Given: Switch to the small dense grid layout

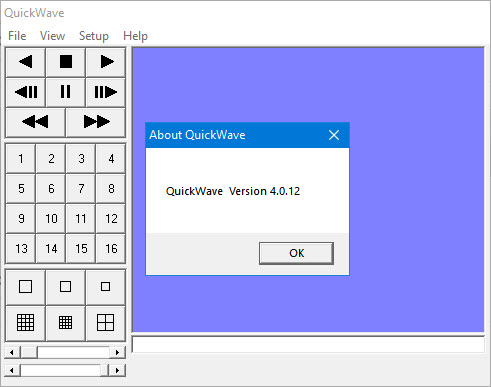Looking at the screenshot, I should click(x=66, y=323).
